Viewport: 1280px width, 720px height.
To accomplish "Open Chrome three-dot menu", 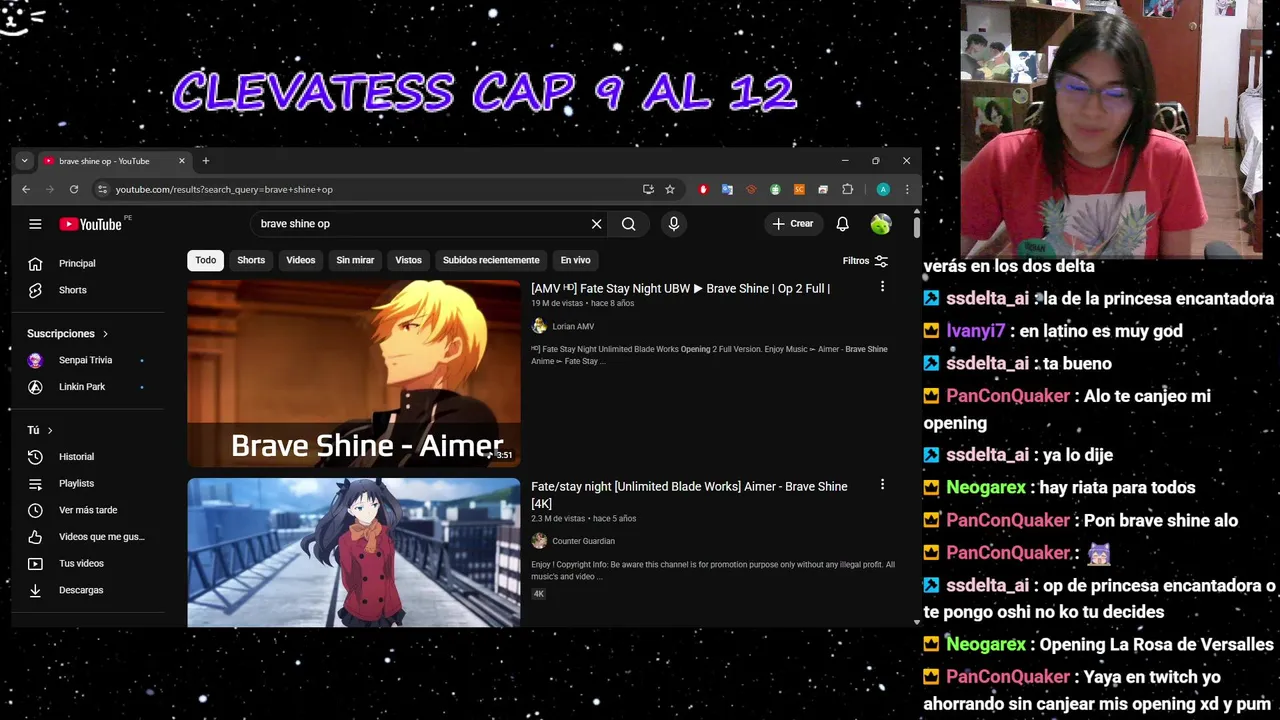I will (907, 189).
